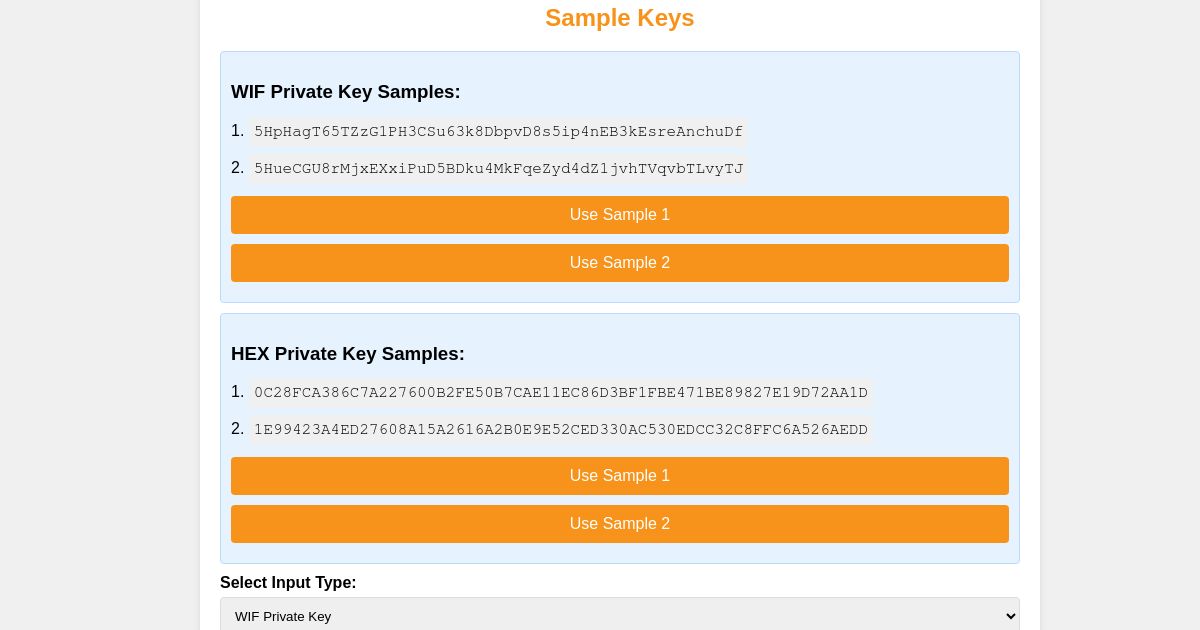Click the second HEX private key sample text
The image size is (1200, 630).
(x=561, y=430)
